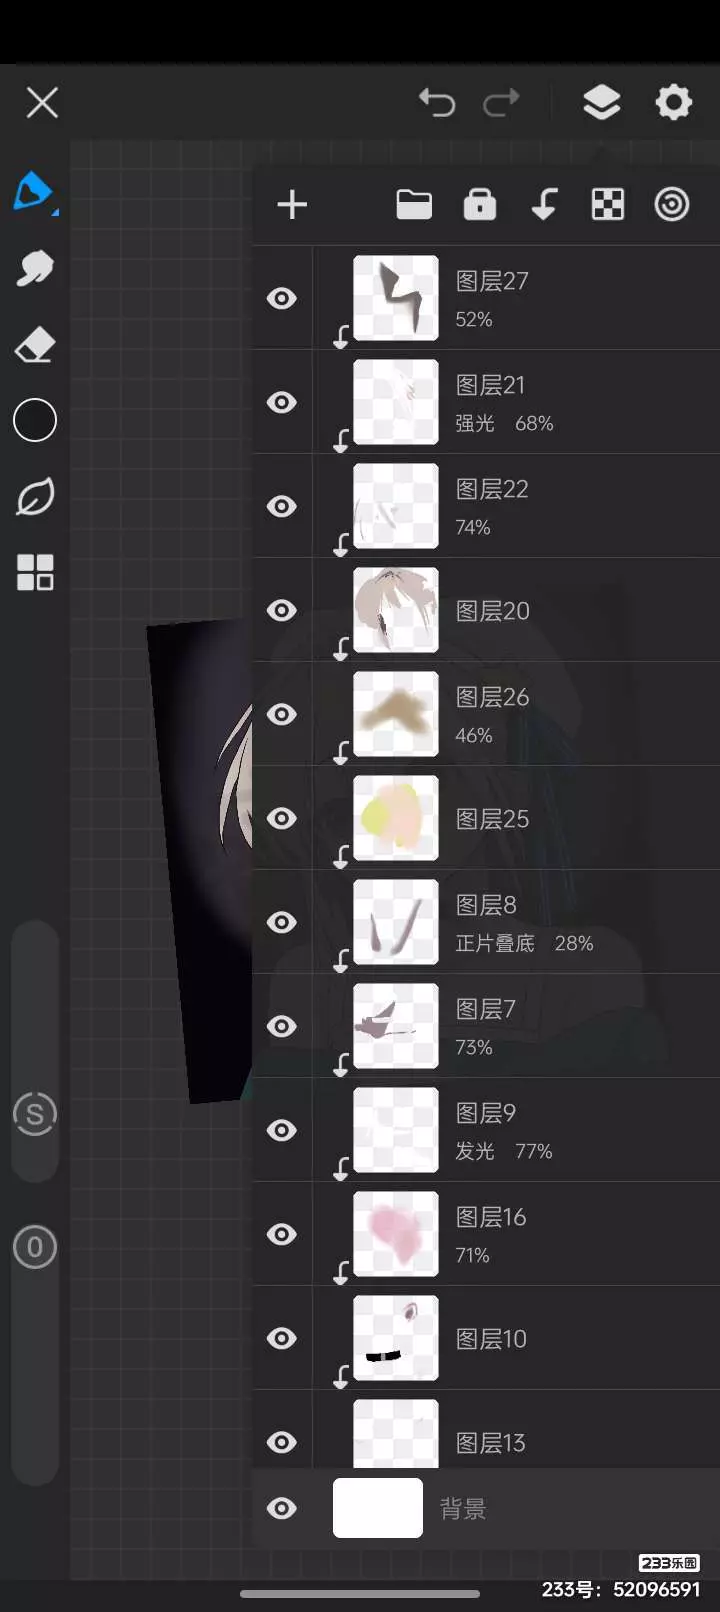
Task: Open blend mode 强光 on 图层21
Action: coord(475,424)
